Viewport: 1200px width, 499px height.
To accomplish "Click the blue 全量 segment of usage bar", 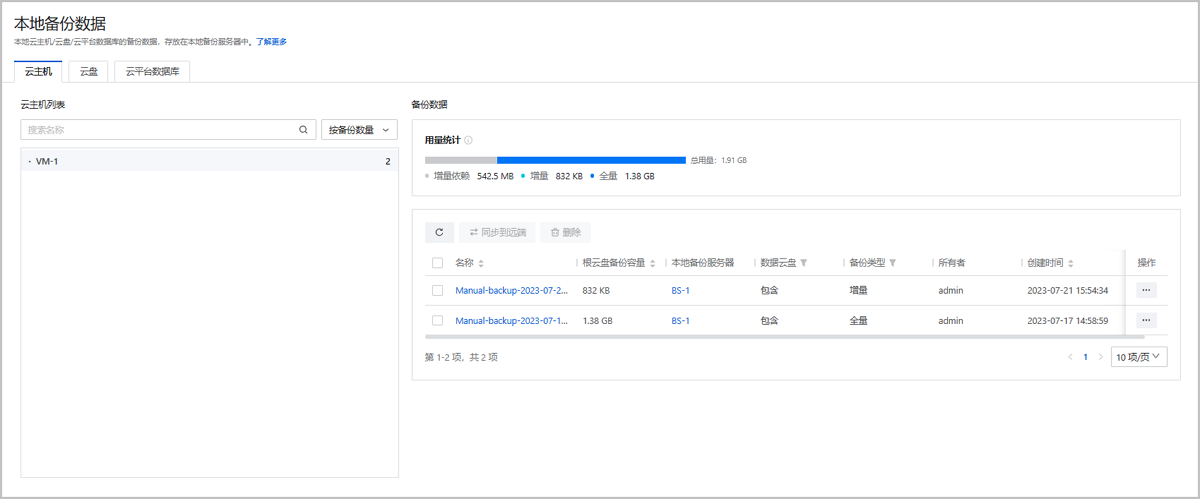I will (x=590, y=159).
